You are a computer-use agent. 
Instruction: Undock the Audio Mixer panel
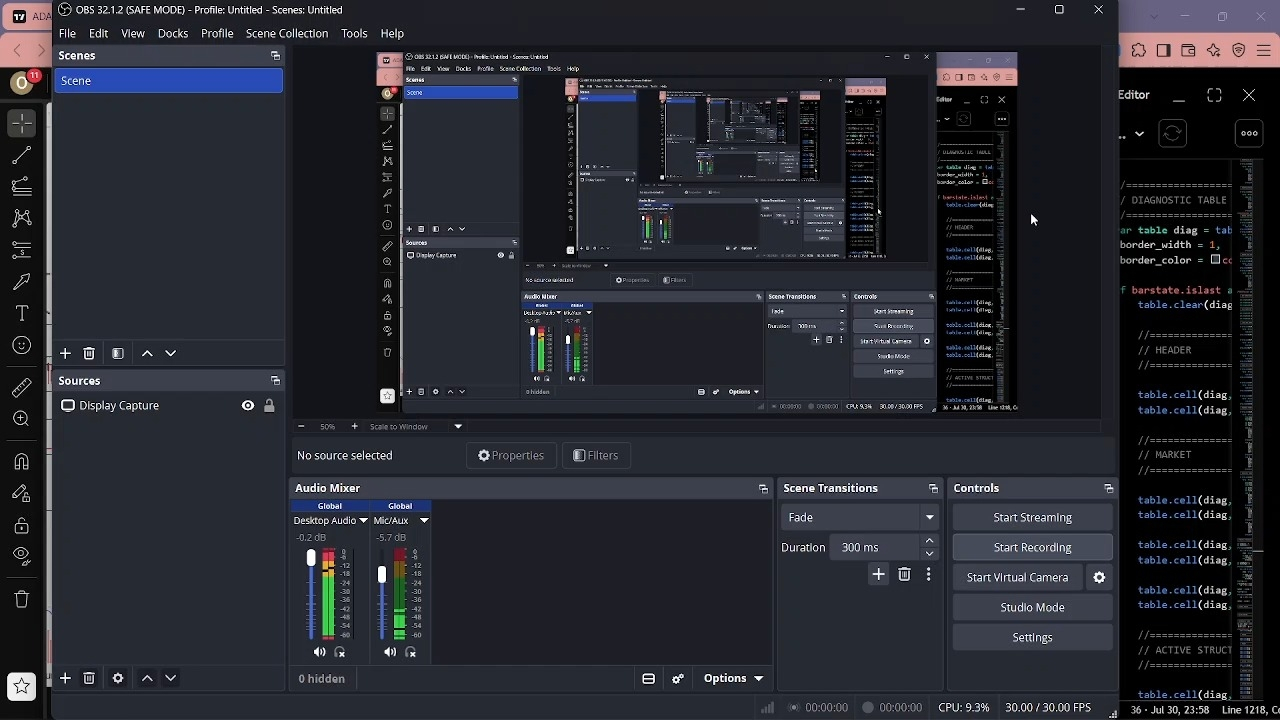tap(763, 489)
